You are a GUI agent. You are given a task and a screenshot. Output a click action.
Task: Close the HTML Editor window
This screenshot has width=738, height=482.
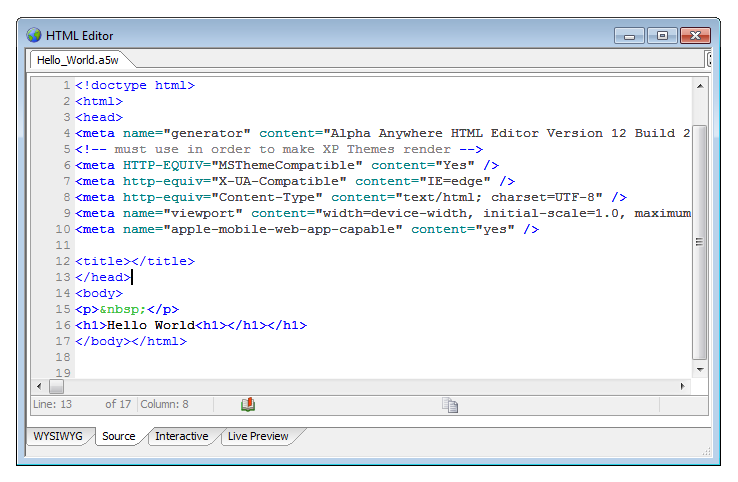[695, 36]
